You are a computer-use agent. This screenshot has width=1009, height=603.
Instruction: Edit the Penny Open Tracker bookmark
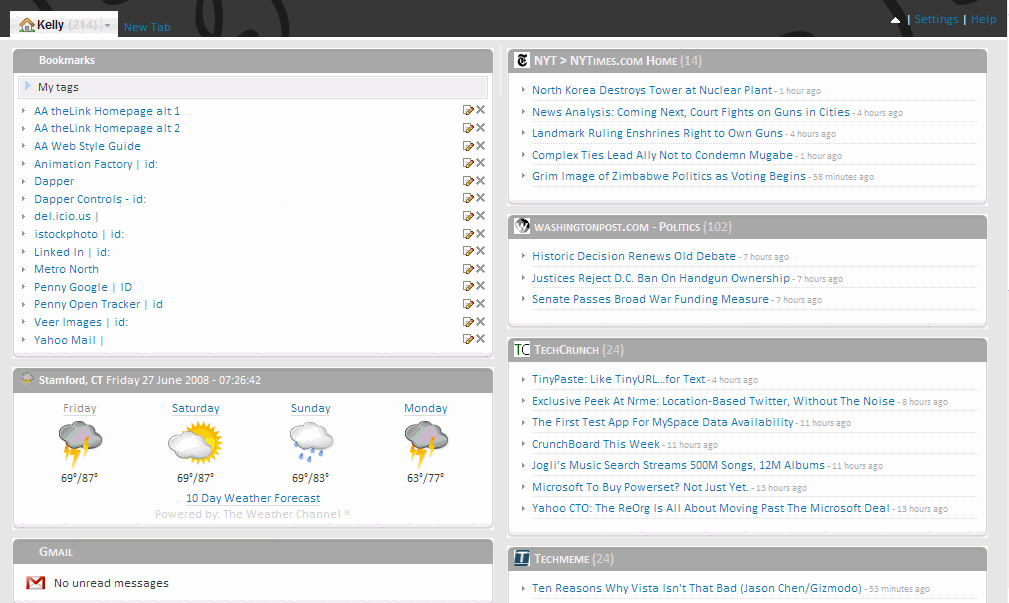pyautogui.click(x=468, y=304)
